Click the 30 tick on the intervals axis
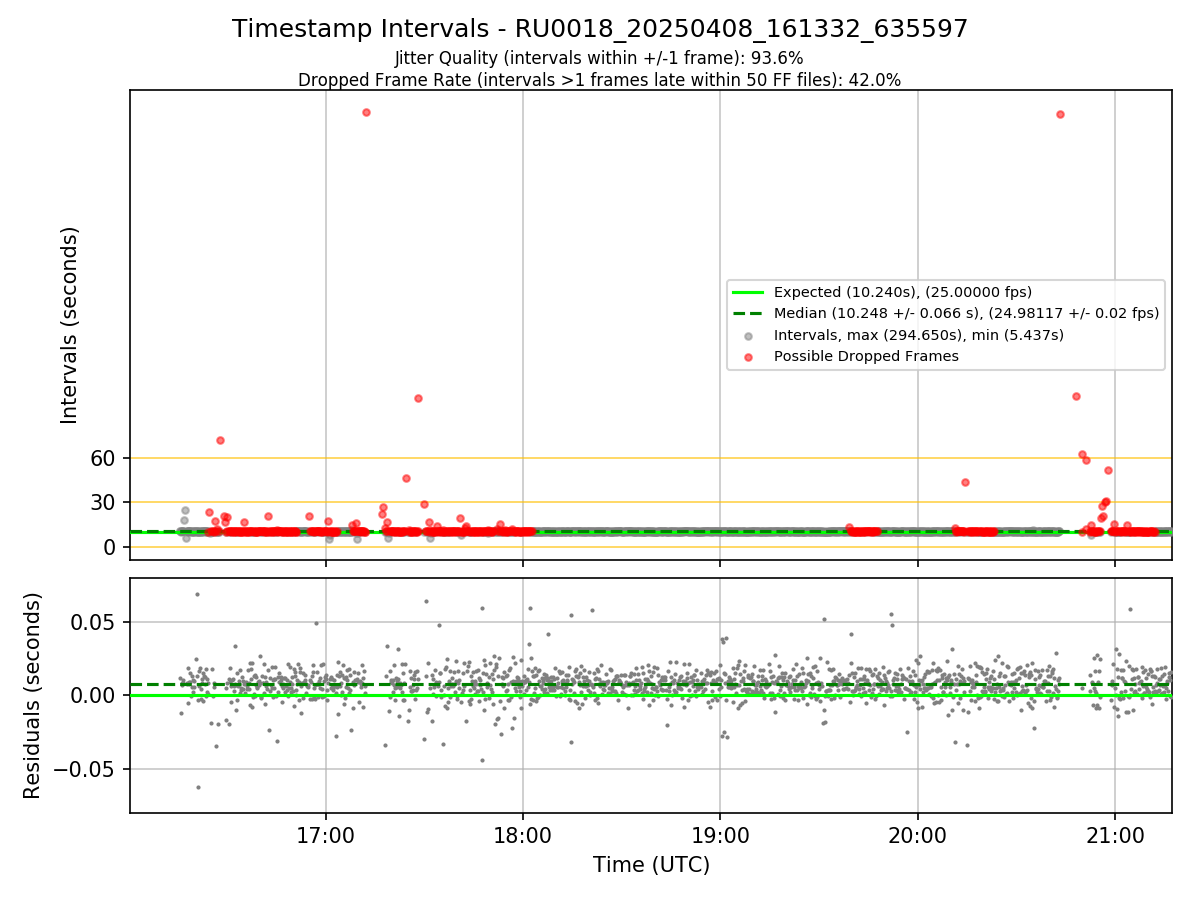The width and height of the screenshot is (1200, 900). [x=105, y=502]
